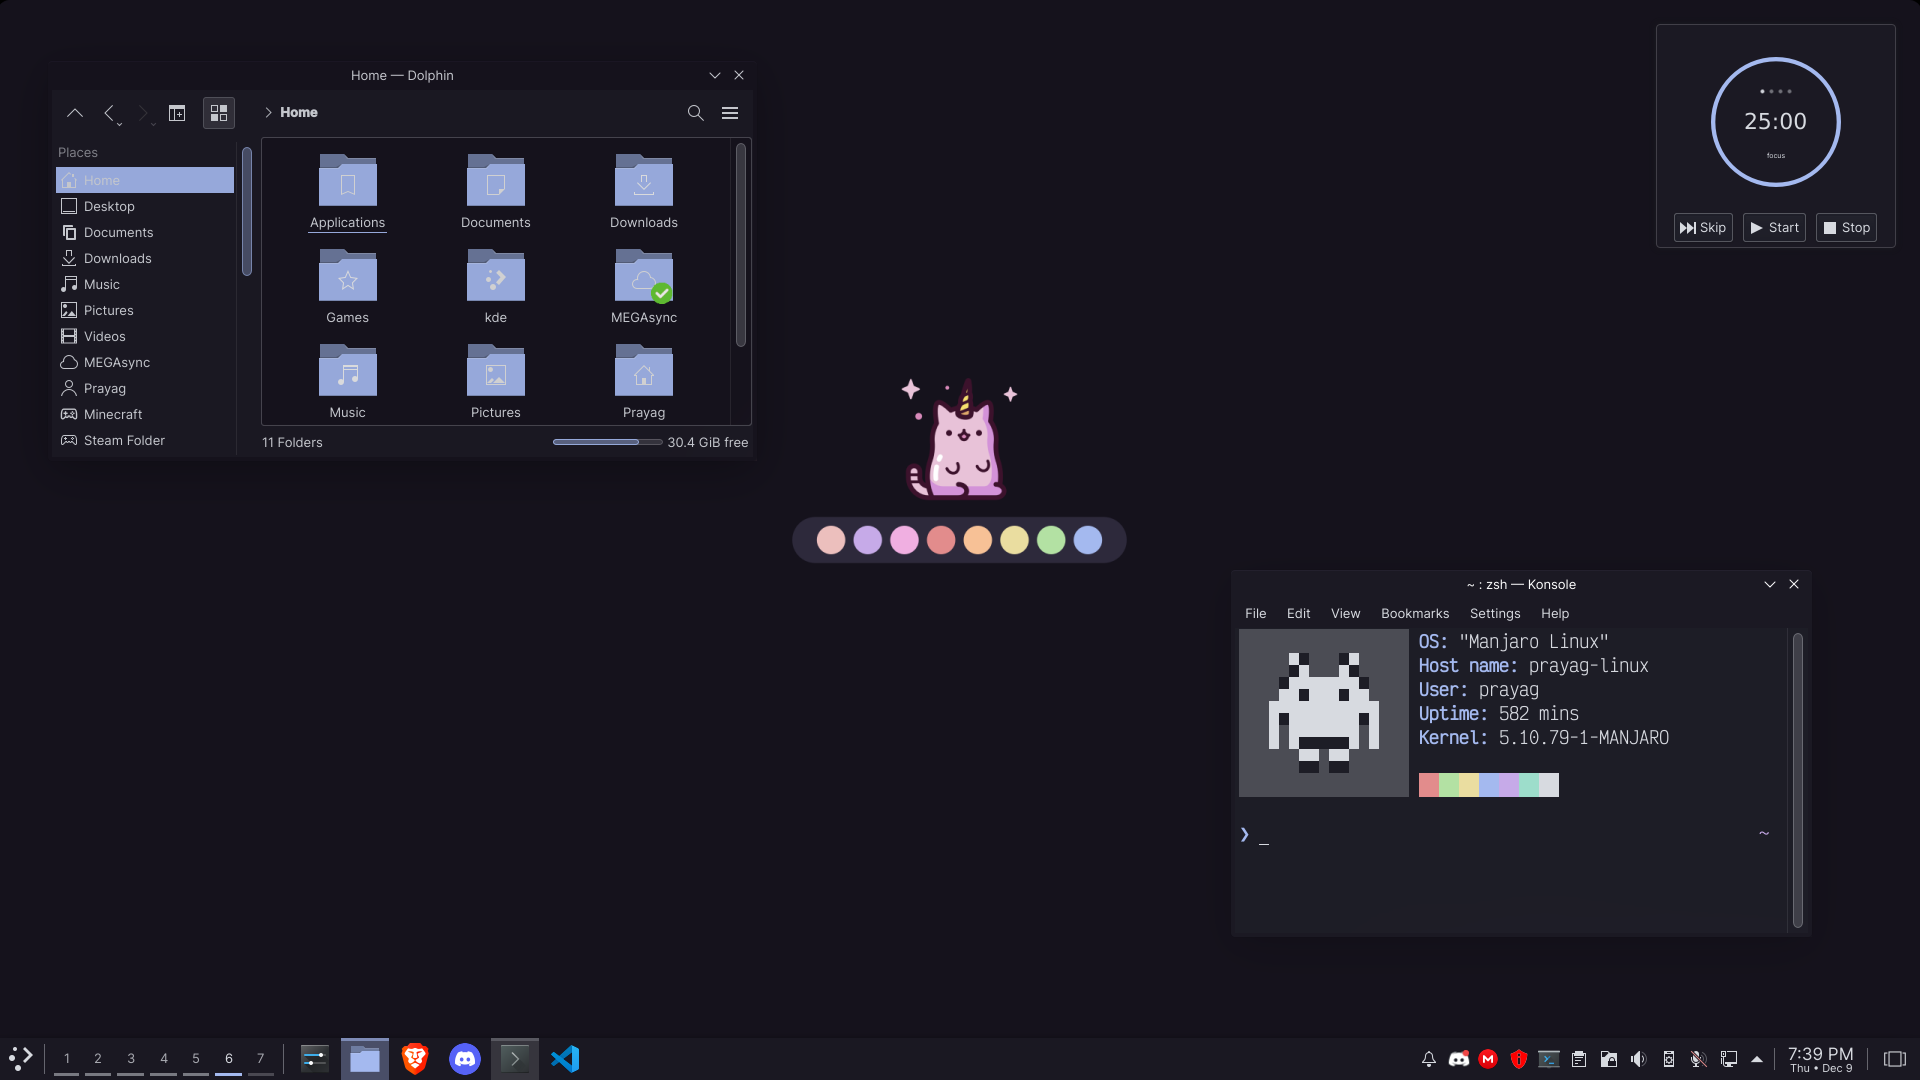Open the volume control tray icon
Viewport: 1920px width, 1080px height.
point(1640,1058)
